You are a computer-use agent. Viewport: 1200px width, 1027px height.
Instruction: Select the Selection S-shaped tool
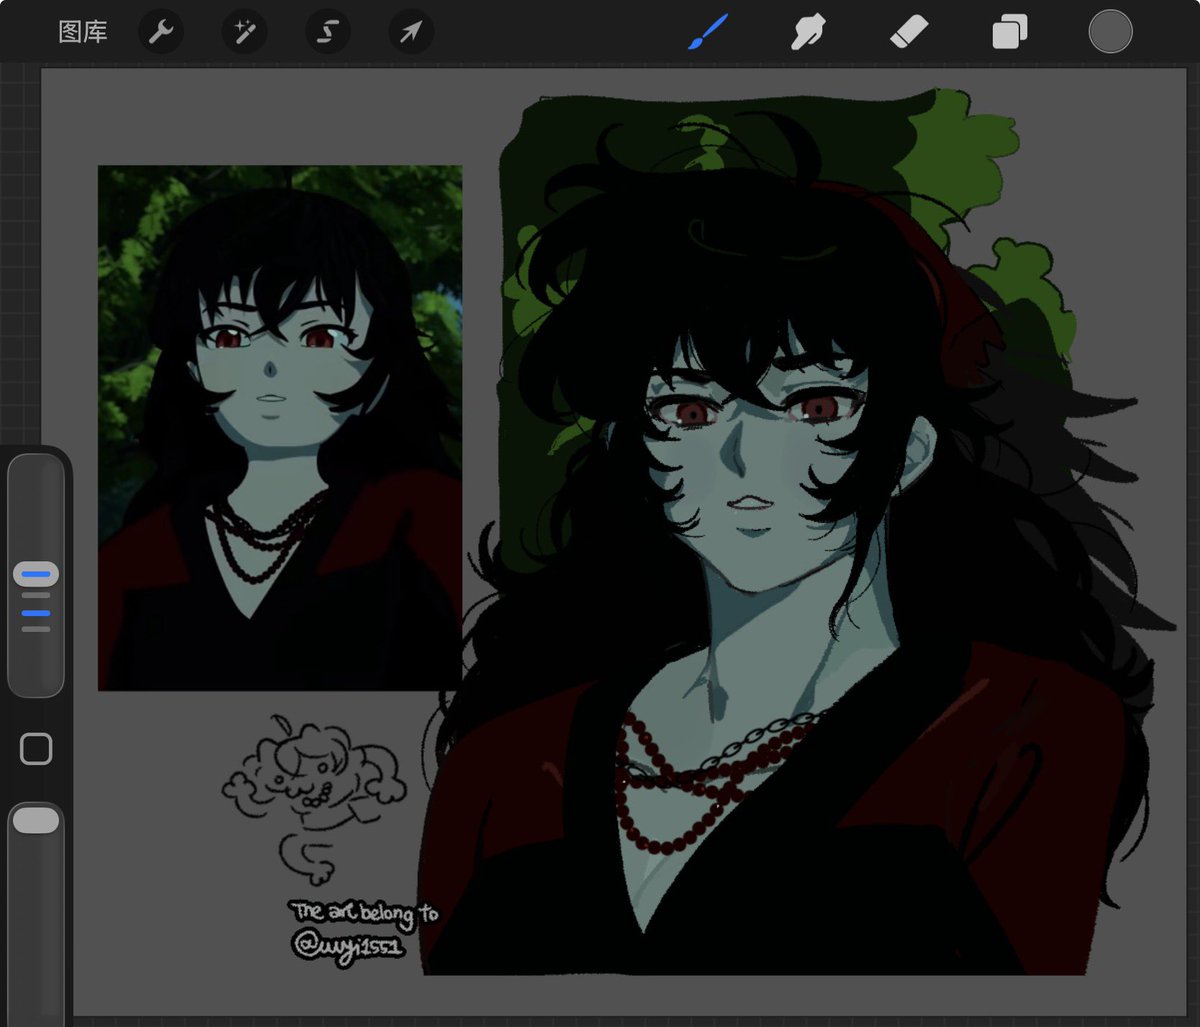(328, 32)
